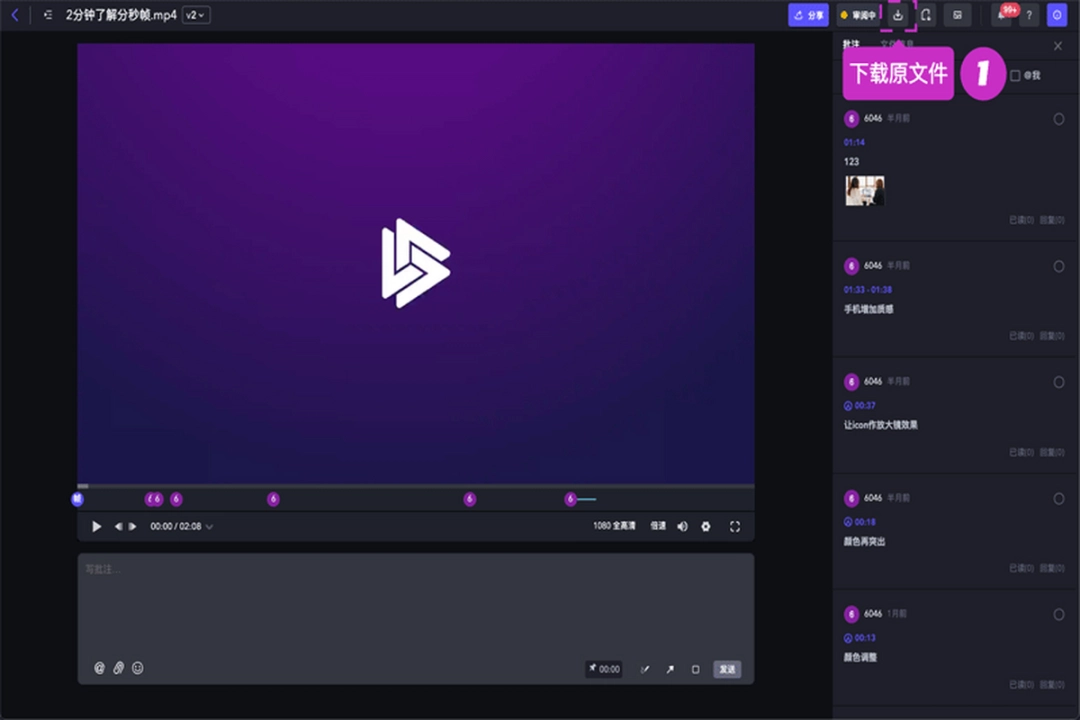
Task: Attach a file using the paperclip icon
Action: 119,669
